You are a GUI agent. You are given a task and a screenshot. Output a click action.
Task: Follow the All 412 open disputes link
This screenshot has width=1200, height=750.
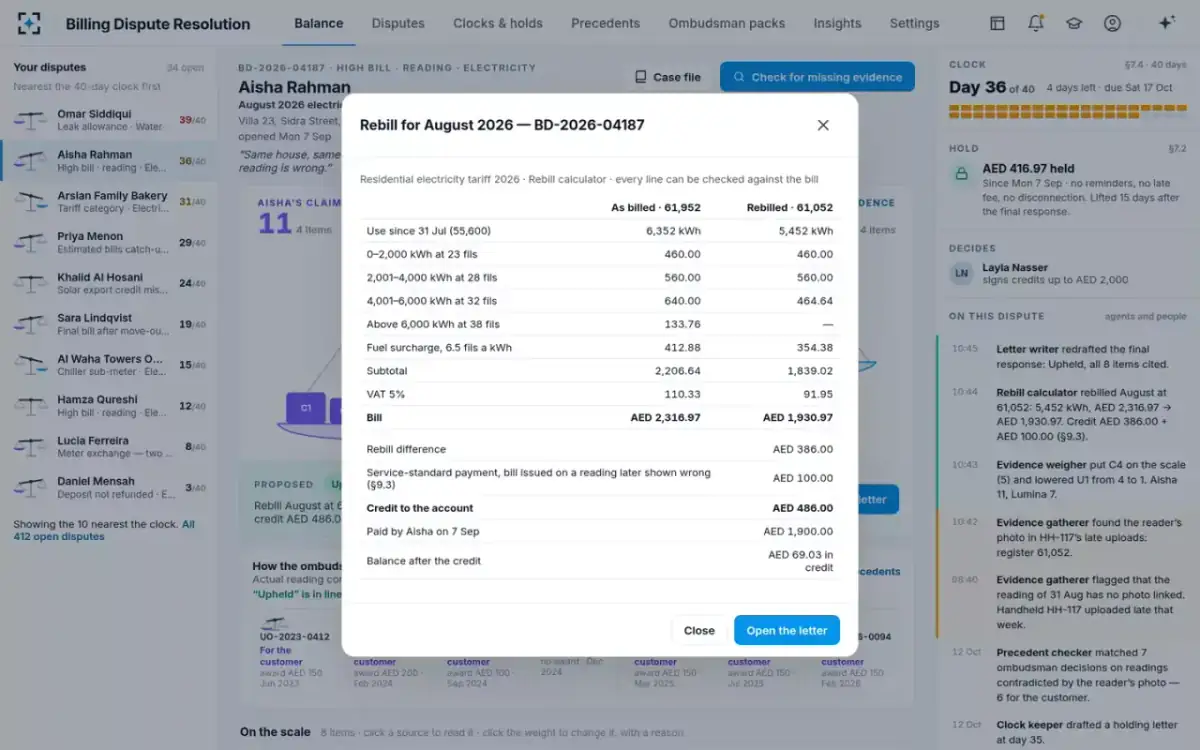pyautogui.click(x=104, y=530)
